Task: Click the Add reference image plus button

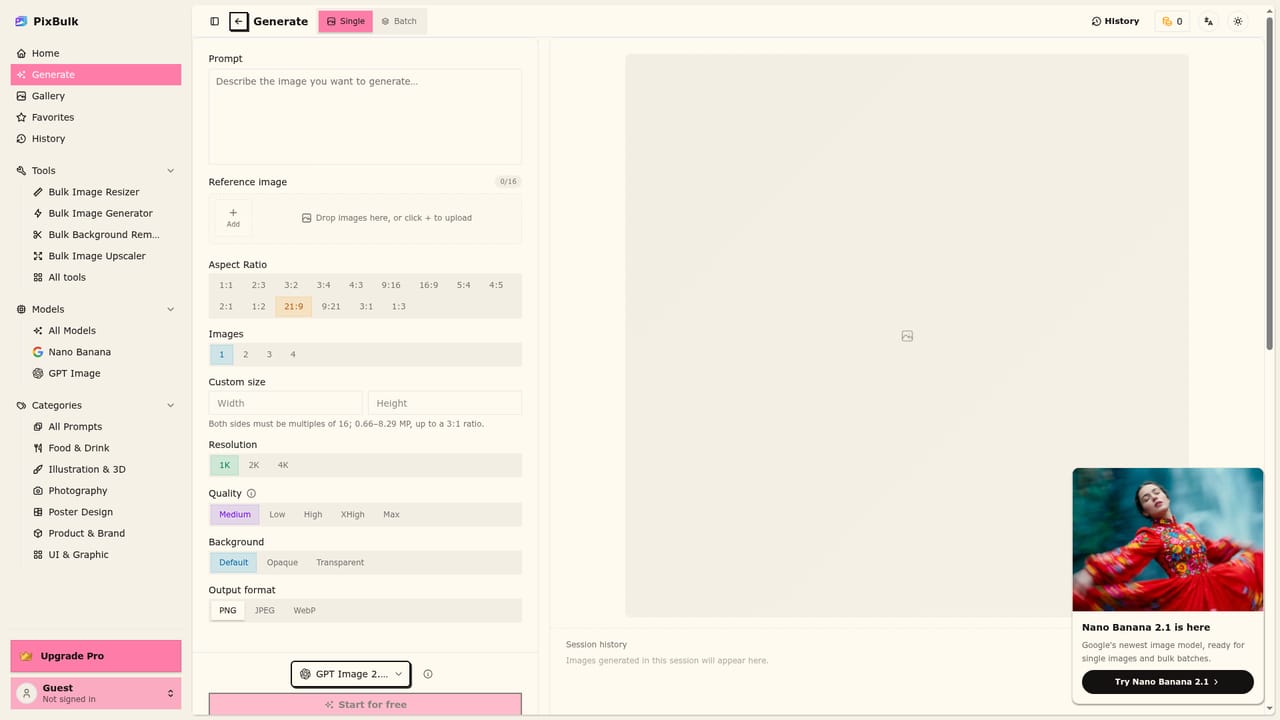Action: (233, 217)
